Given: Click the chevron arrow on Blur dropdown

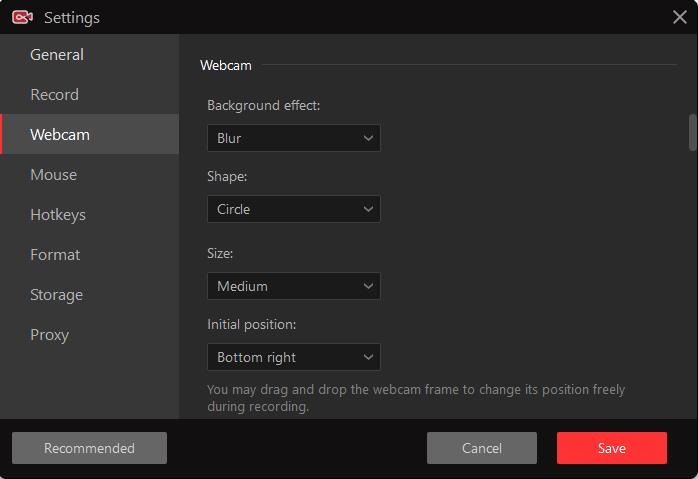Looking at the screenshot, I should (368, 138).
